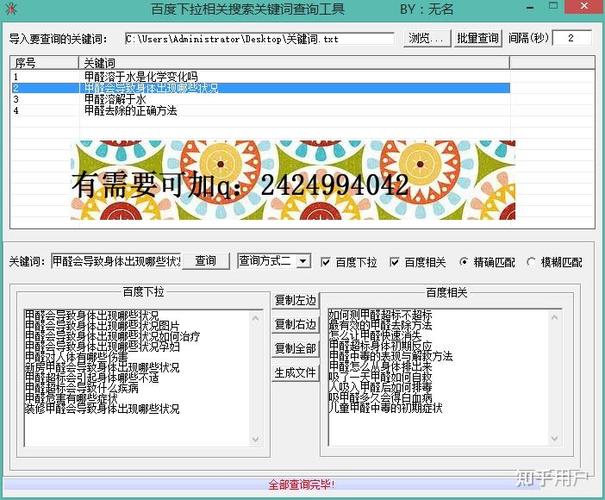The height and width of the screenshot is (500, 605).
Task: Maximize the query tool window
Action: [554, 7]
